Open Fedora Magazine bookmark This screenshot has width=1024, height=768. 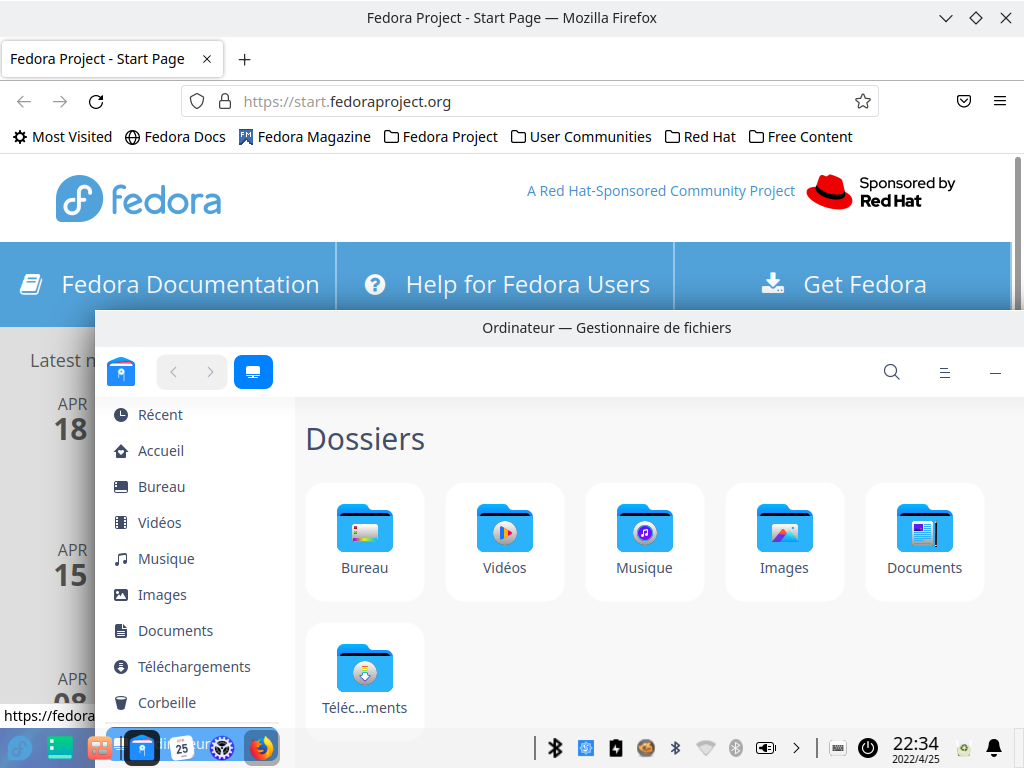coord(304,137)
